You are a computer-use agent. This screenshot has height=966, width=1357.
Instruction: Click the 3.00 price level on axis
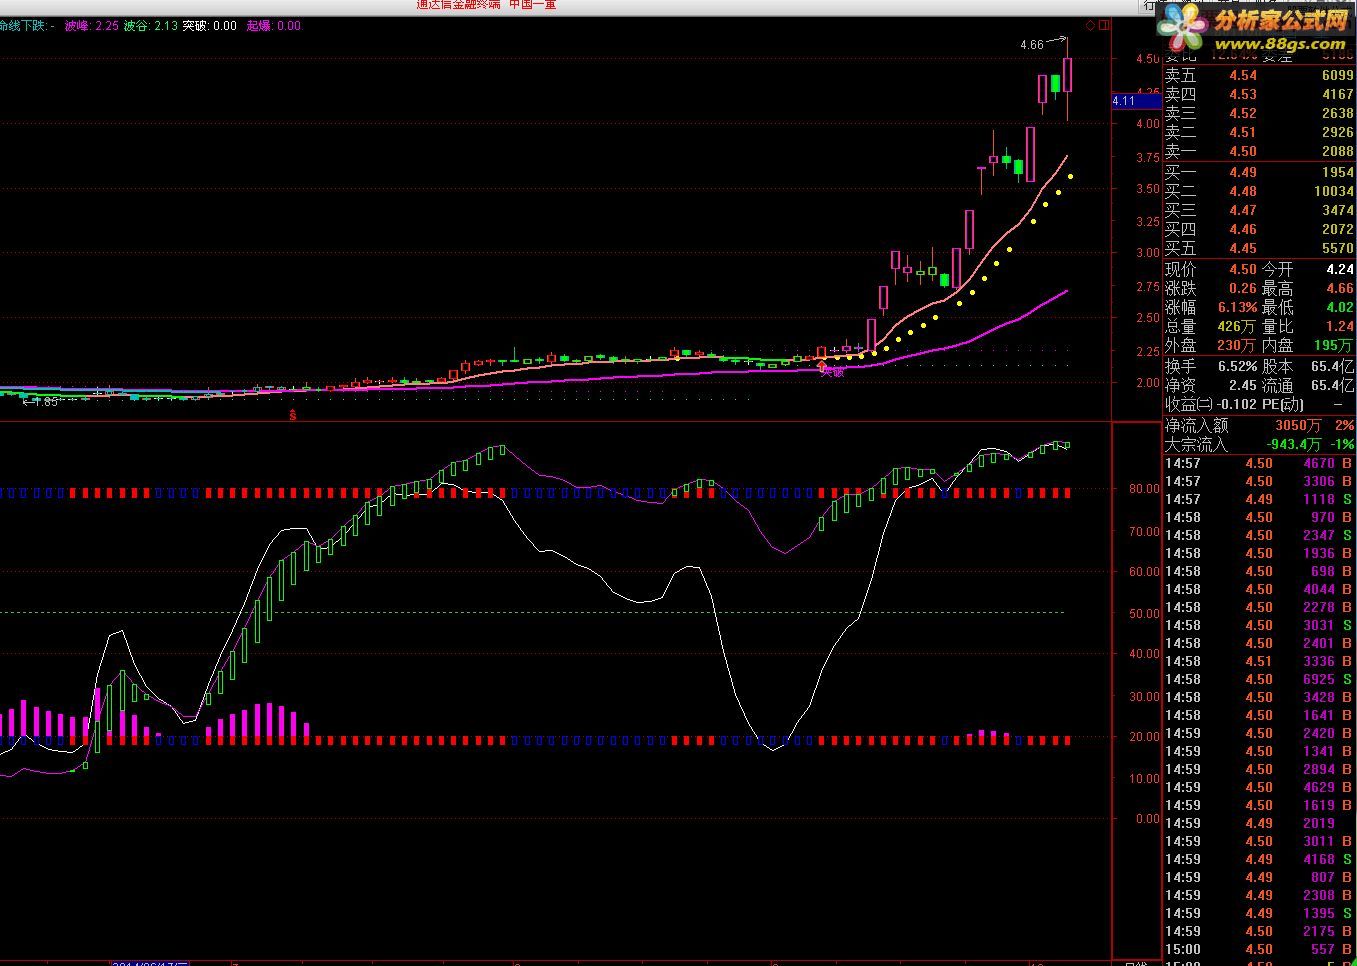[x=1148, y=253]
